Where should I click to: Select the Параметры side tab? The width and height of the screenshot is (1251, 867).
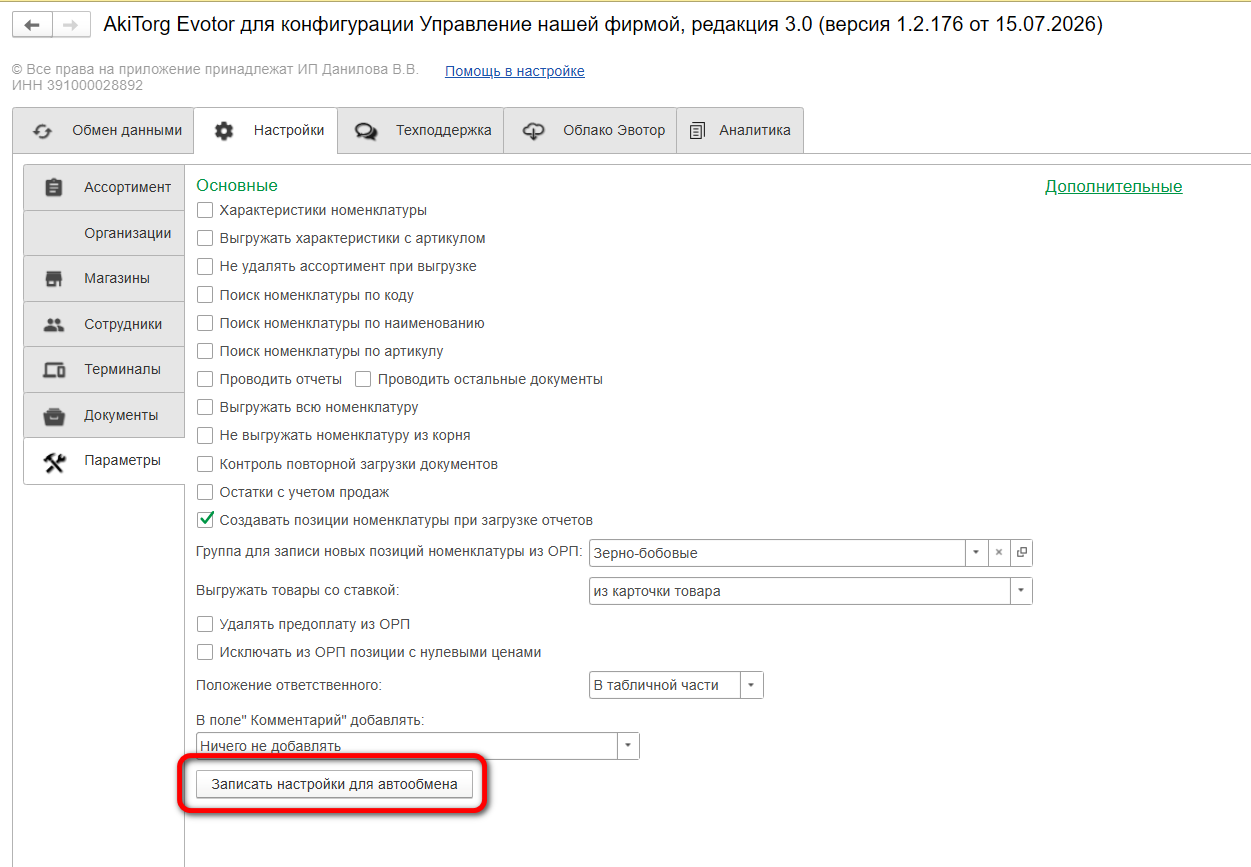(x=104, y=461)
